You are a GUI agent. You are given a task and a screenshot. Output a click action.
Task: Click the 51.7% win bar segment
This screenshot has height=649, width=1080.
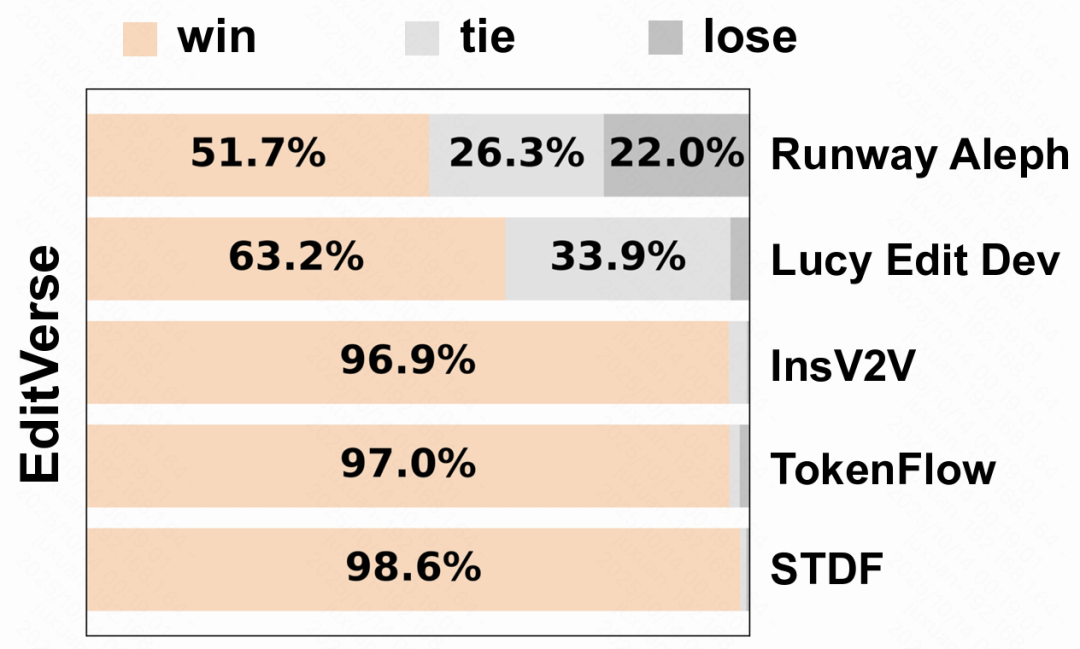pyautogui.click(x=258, y=155)
